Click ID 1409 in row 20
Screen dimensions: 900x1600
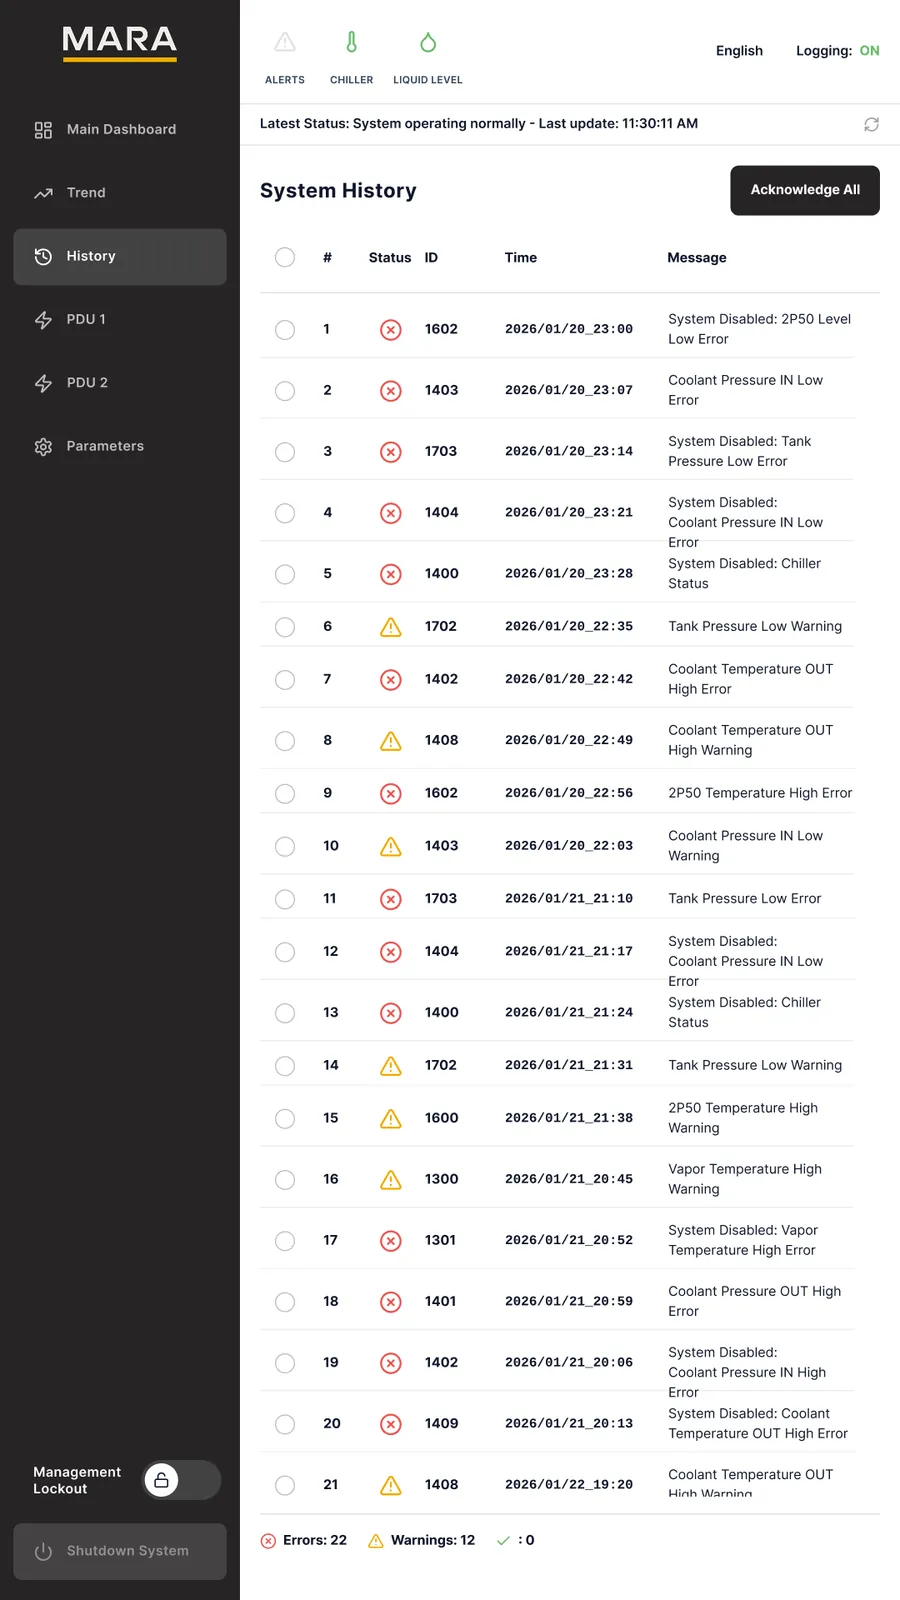pyautogui.click(x=441, y=1424)
